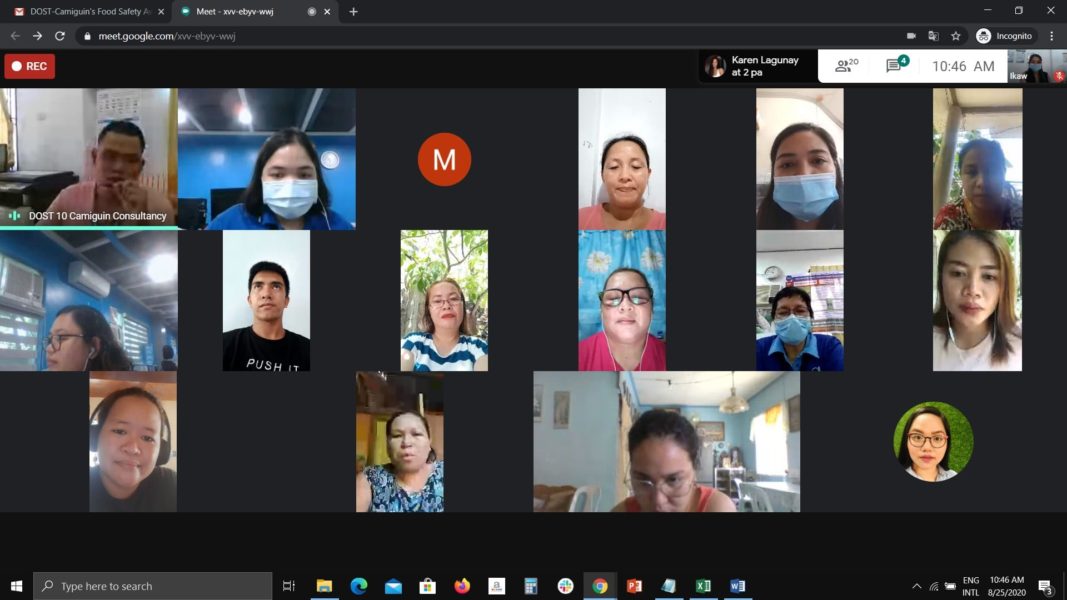Image resolution: width=1067 pixels, height=600 pixels.
Task: Open Slack from the taskbar
Action: click(565, 586)
